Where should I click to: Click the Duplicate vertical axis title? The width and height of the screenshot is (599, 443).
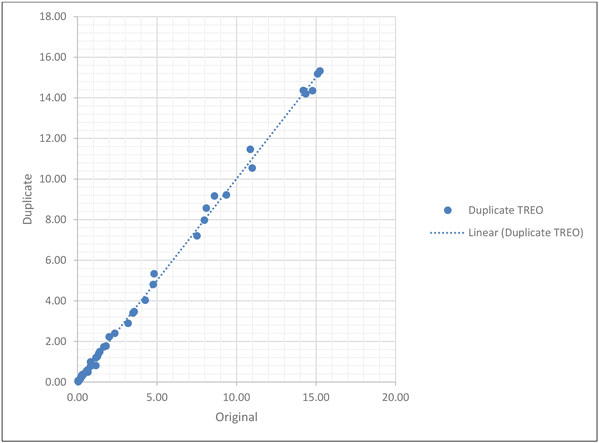coord(27,199)
